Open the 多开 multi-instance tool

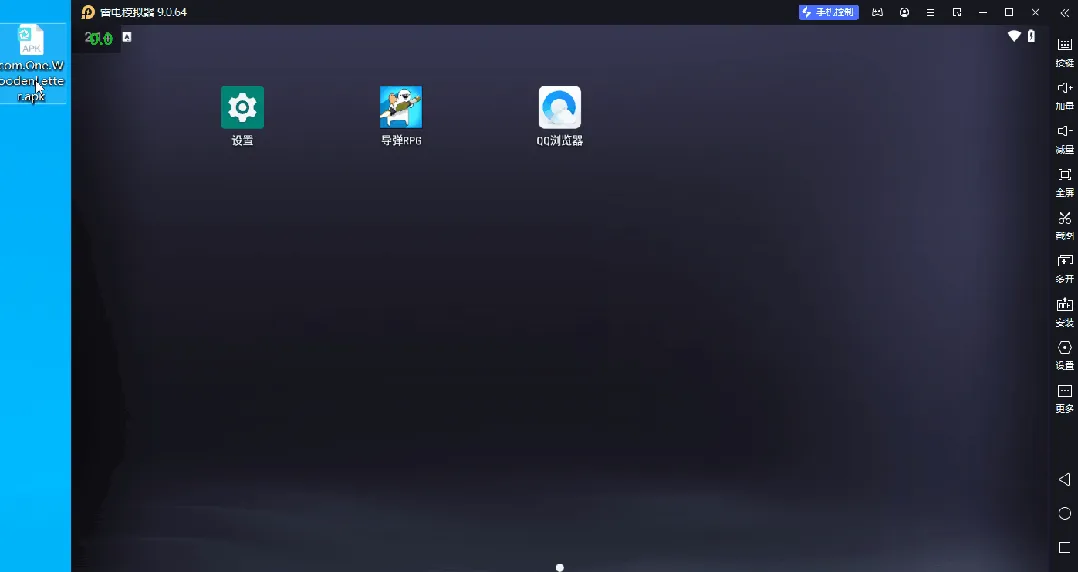coord(1064,268)
